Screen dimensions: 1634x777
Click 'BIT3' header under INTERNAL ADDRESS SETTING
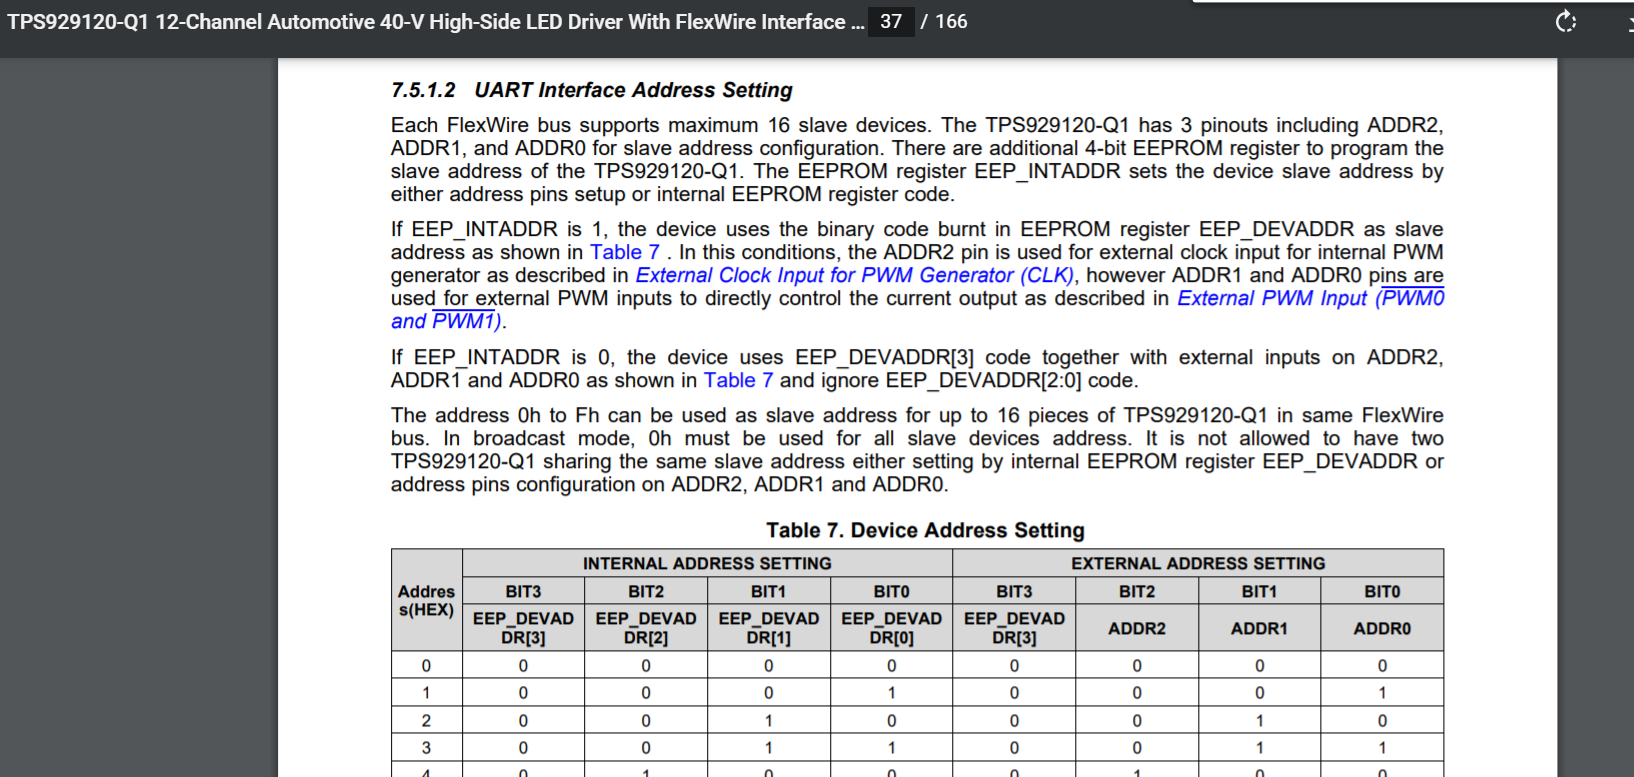[x=523, y=591]
